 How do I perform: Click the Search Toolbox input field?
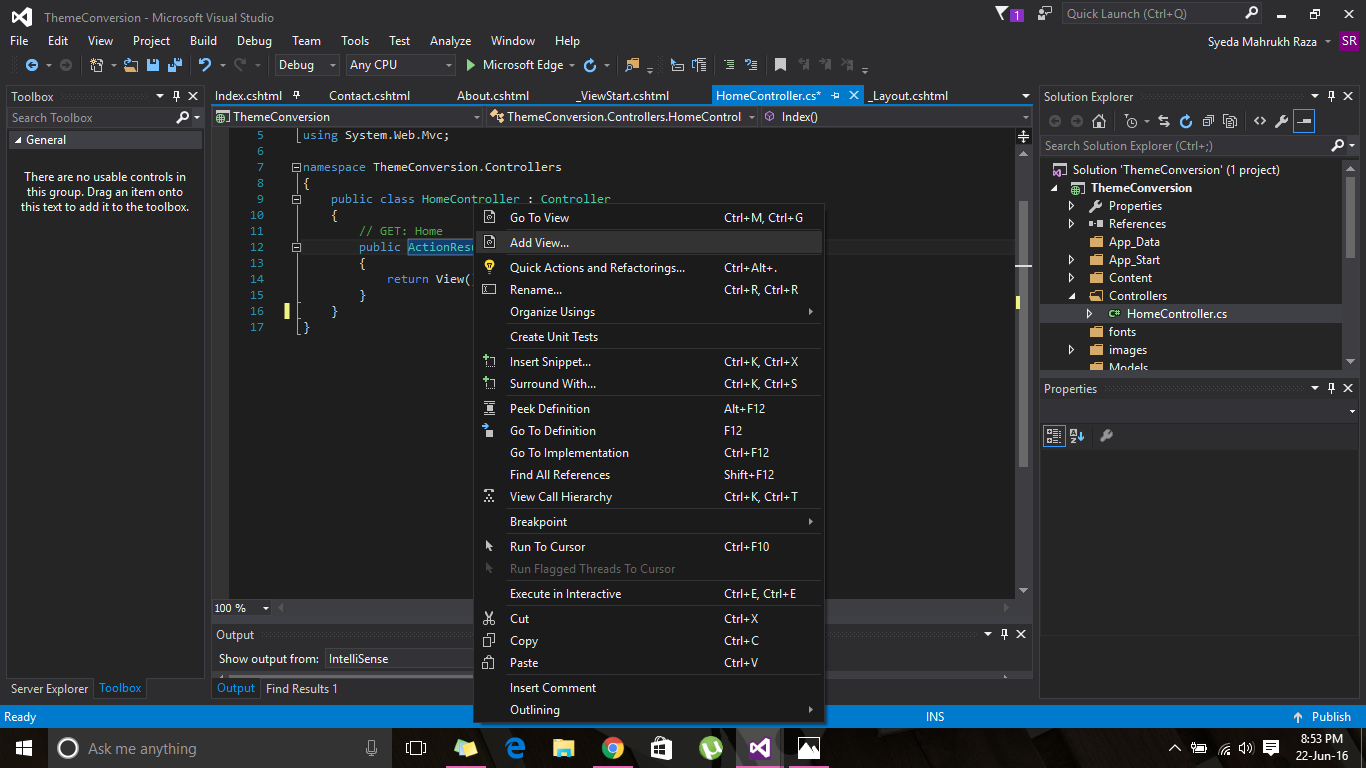(x=91, y=117)
